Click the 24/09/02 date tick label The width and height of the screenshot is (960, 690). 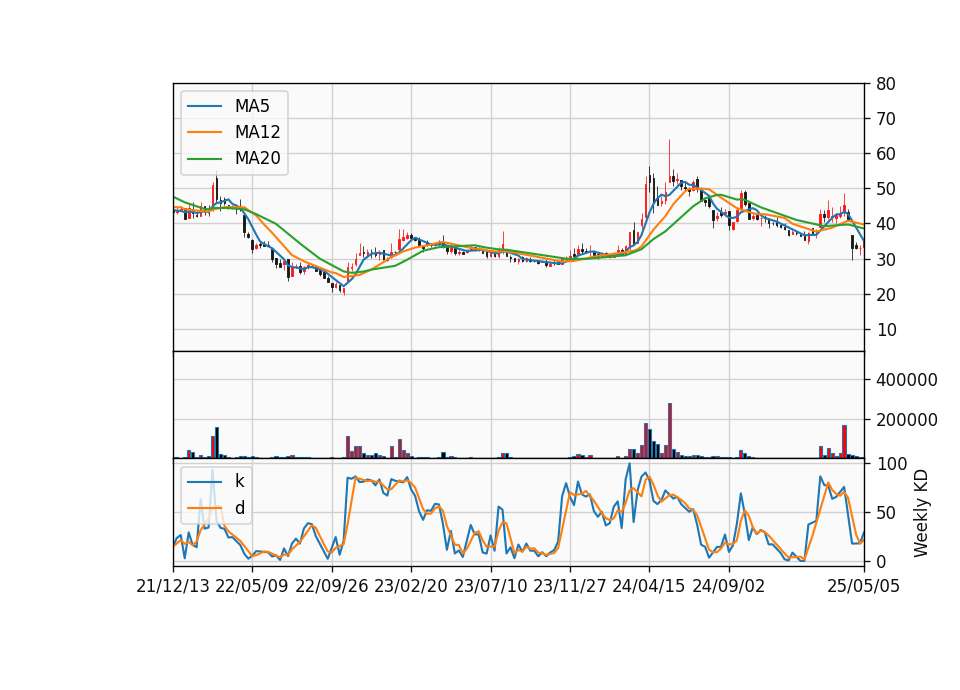click(x=729, y=587)
